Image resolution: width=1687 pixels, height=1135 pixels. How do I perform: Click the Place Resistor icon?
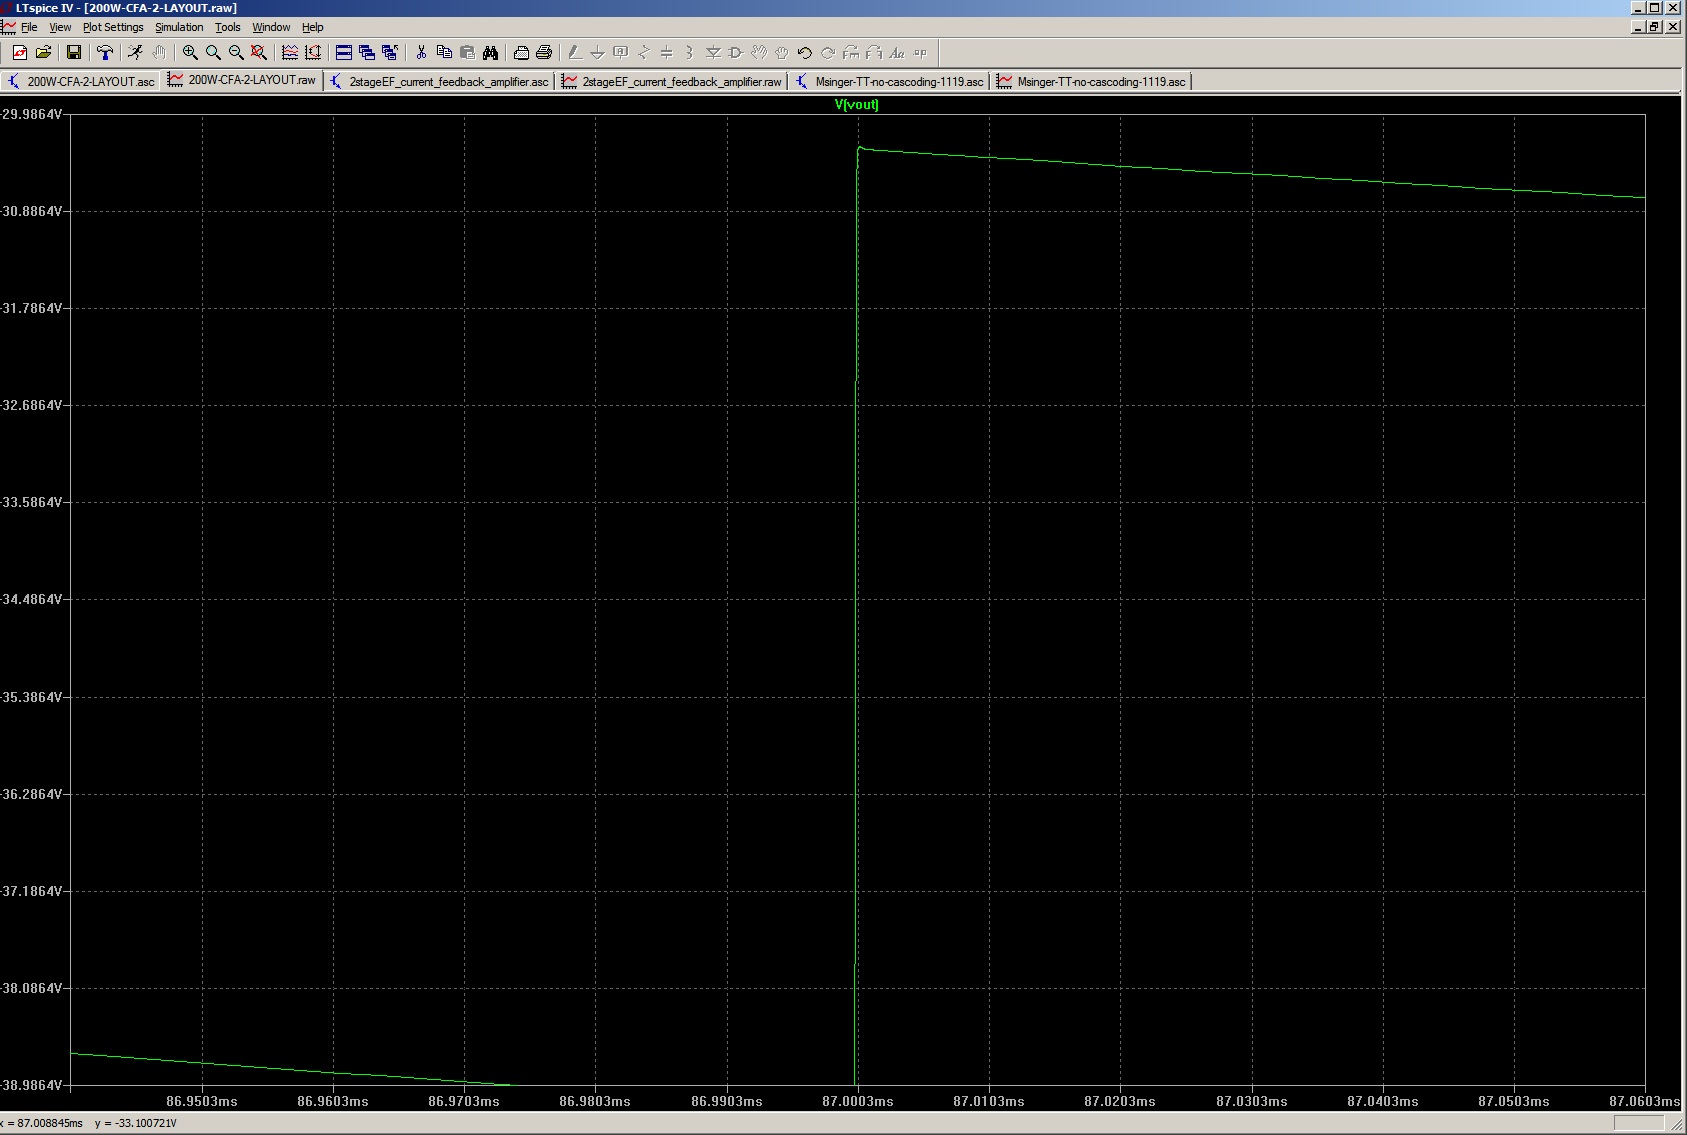click(644, 53)
